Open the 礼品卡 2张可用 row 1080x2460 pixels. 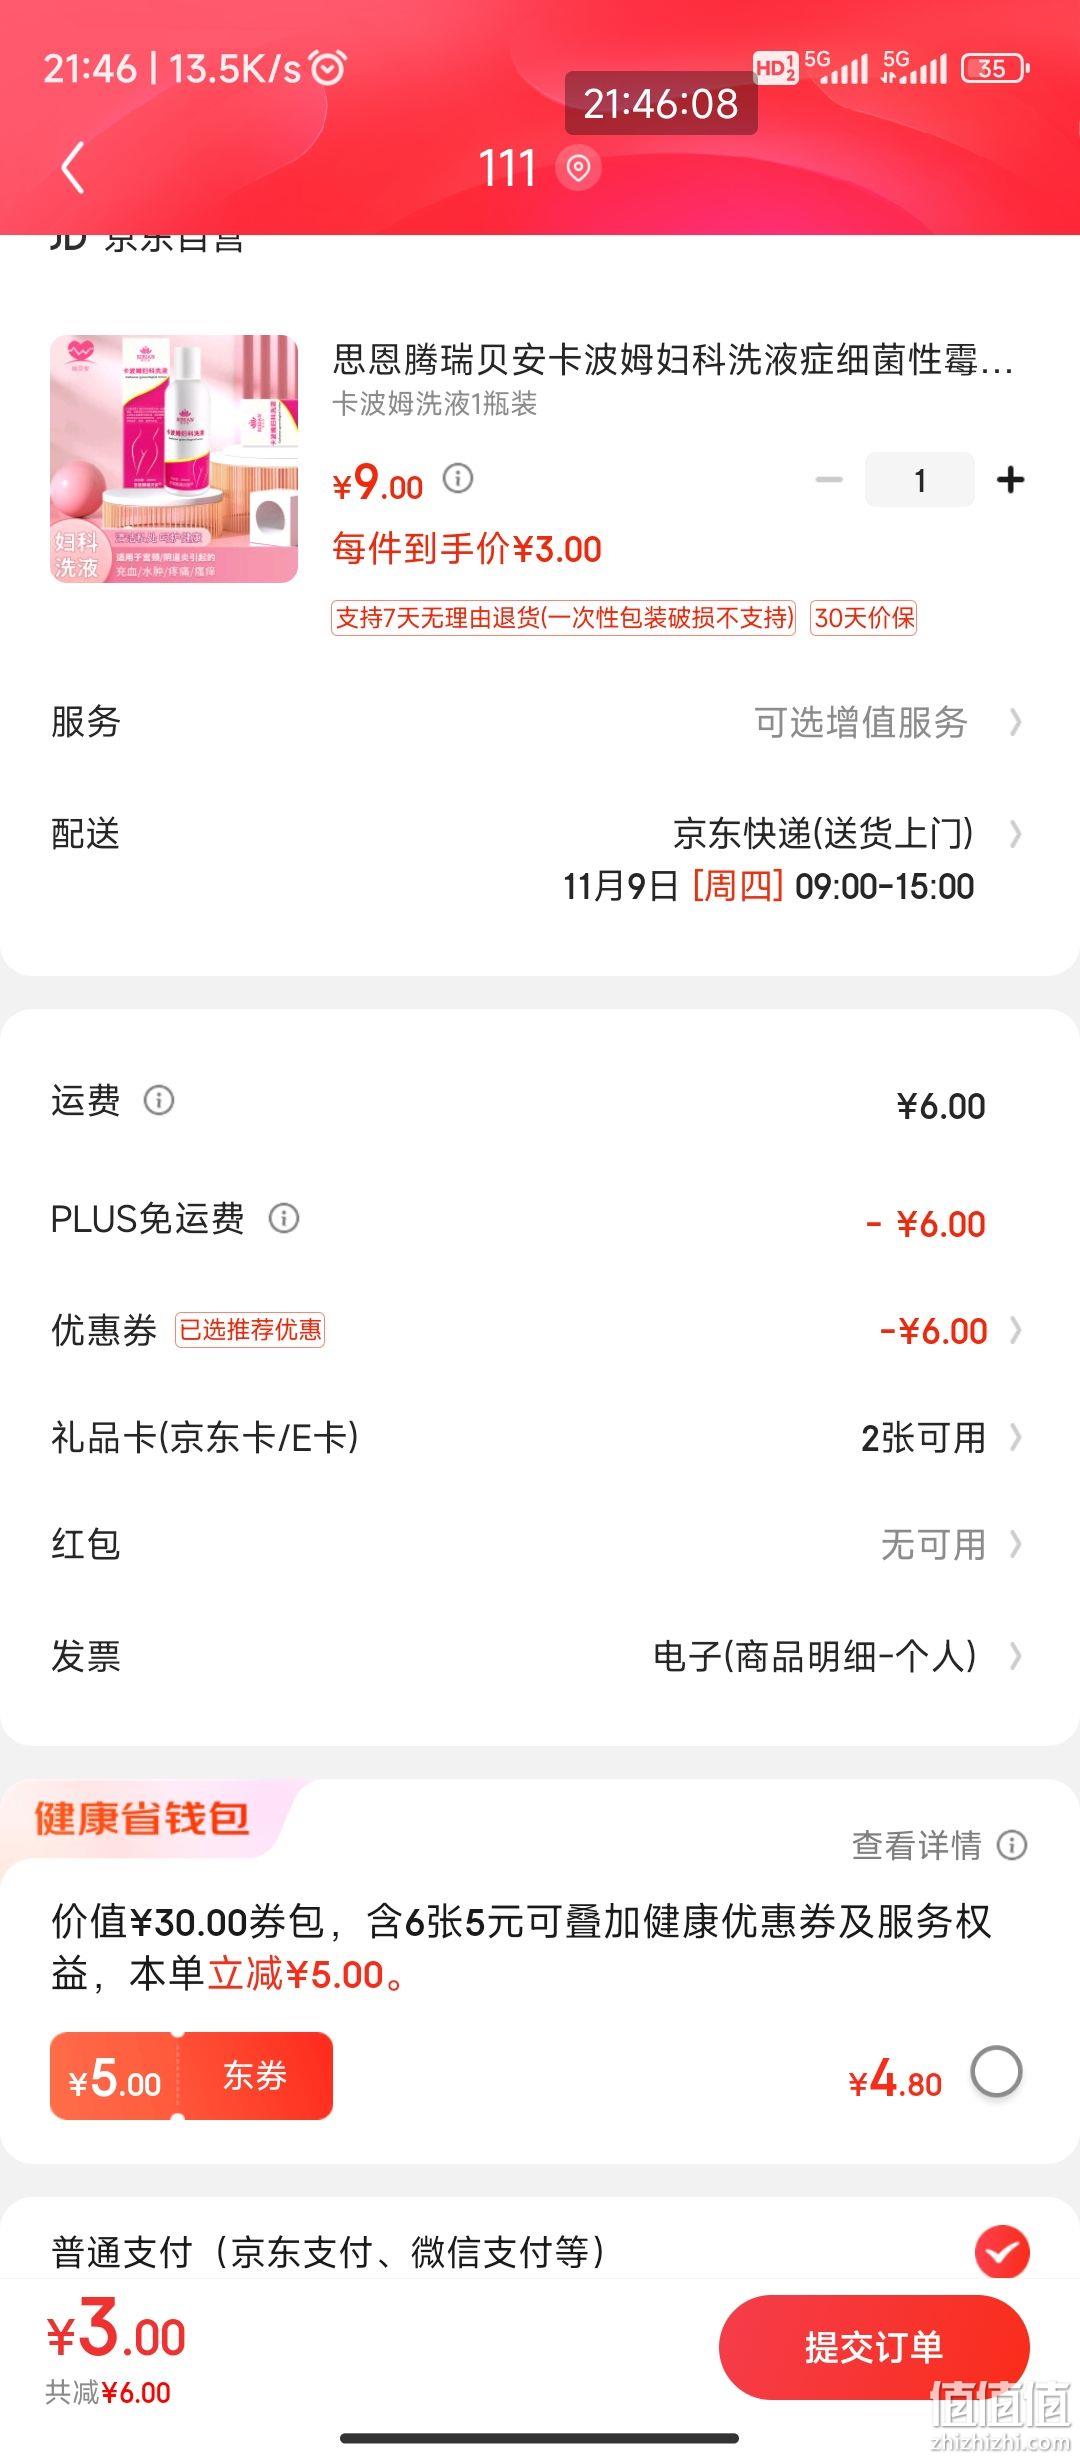pyautogui.click(x=540, y=1438)
